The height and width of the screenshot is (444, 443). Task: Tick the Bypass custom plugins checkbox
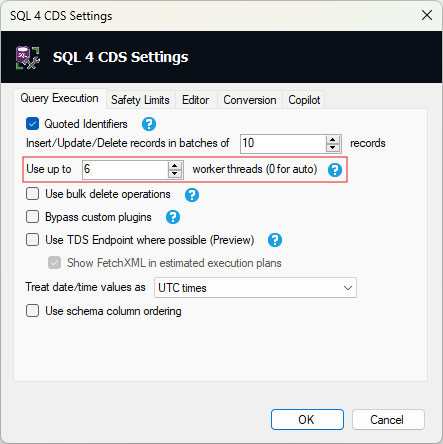pyautogui.click(x=32, y=217)
